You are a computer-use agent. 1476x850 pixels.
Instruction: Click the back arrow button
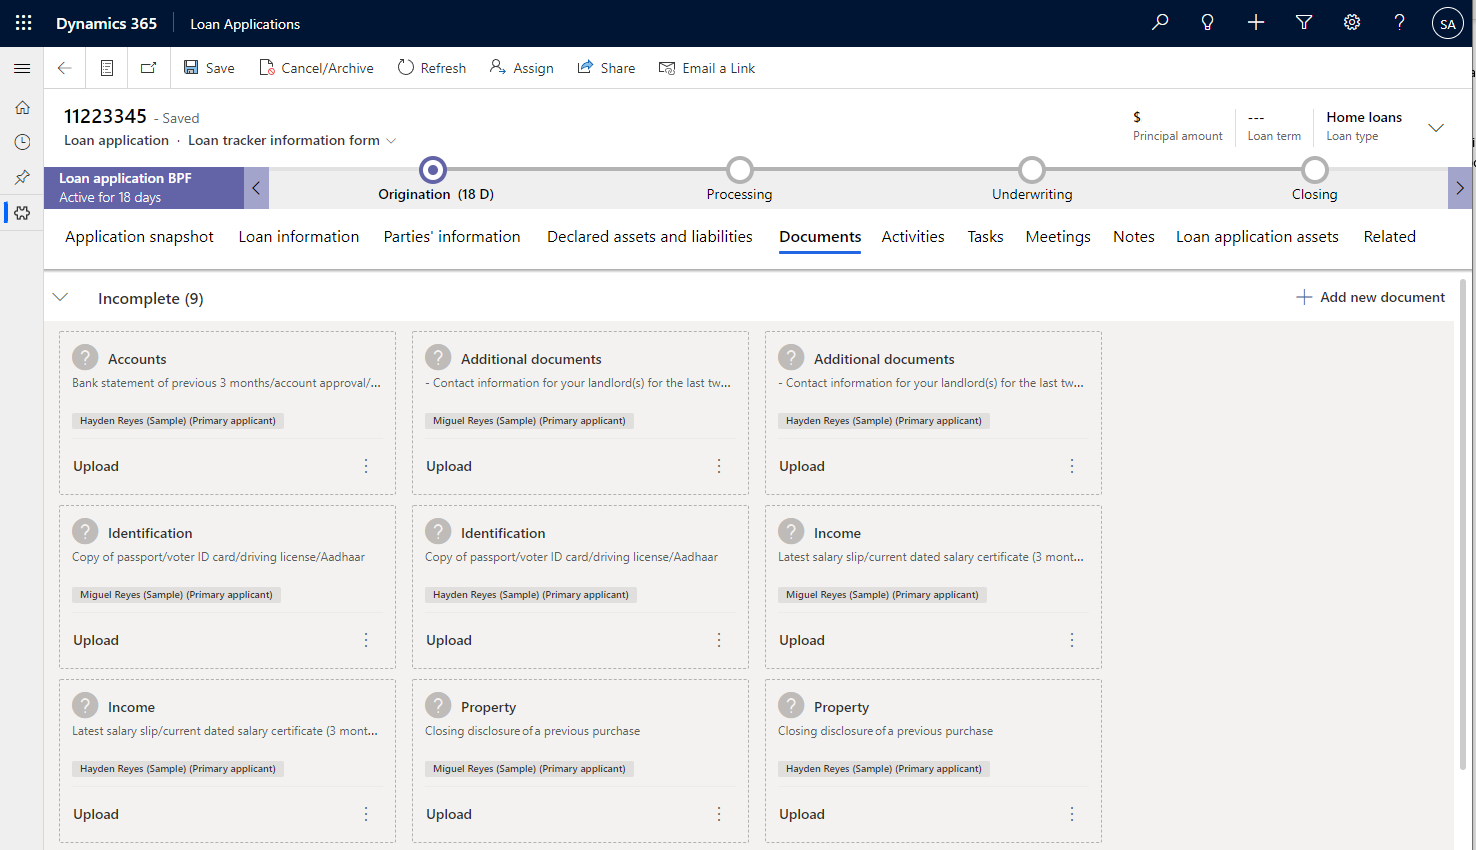(x=64, y=68)
